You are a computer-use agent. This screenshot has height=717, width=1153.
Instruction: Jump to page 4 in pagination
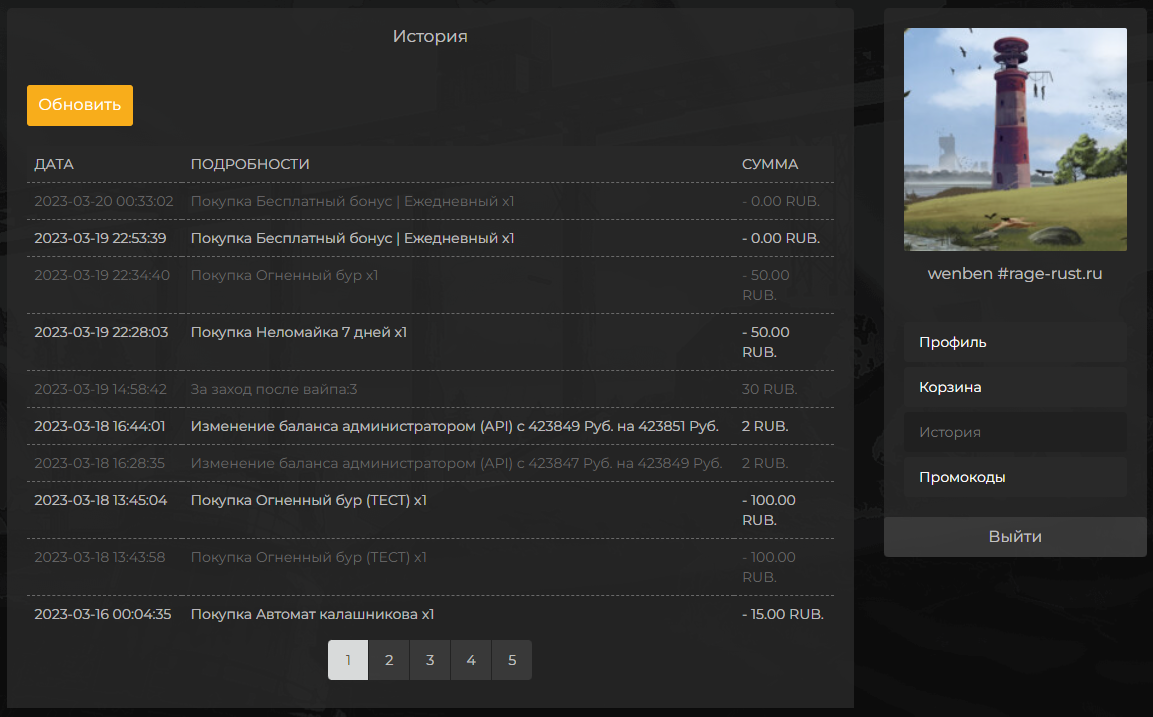coord(471,660)
